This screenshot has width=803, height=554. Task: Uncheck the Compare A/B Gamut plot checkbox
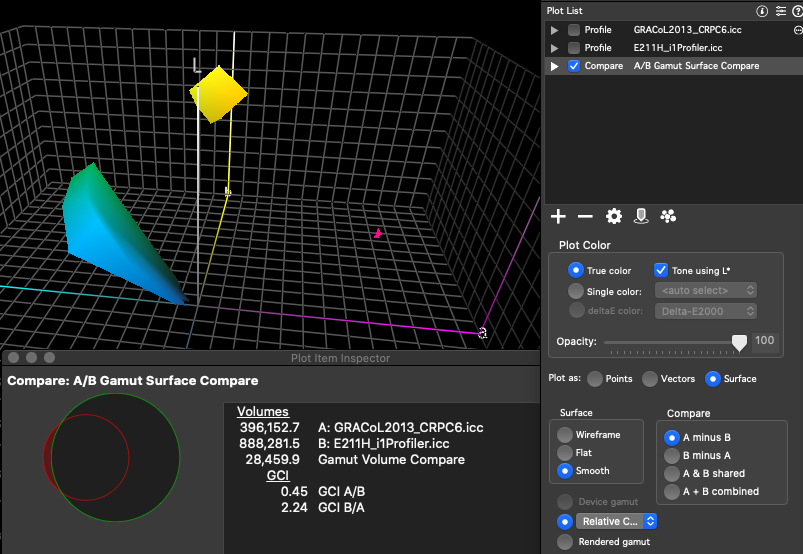(573, 66)
